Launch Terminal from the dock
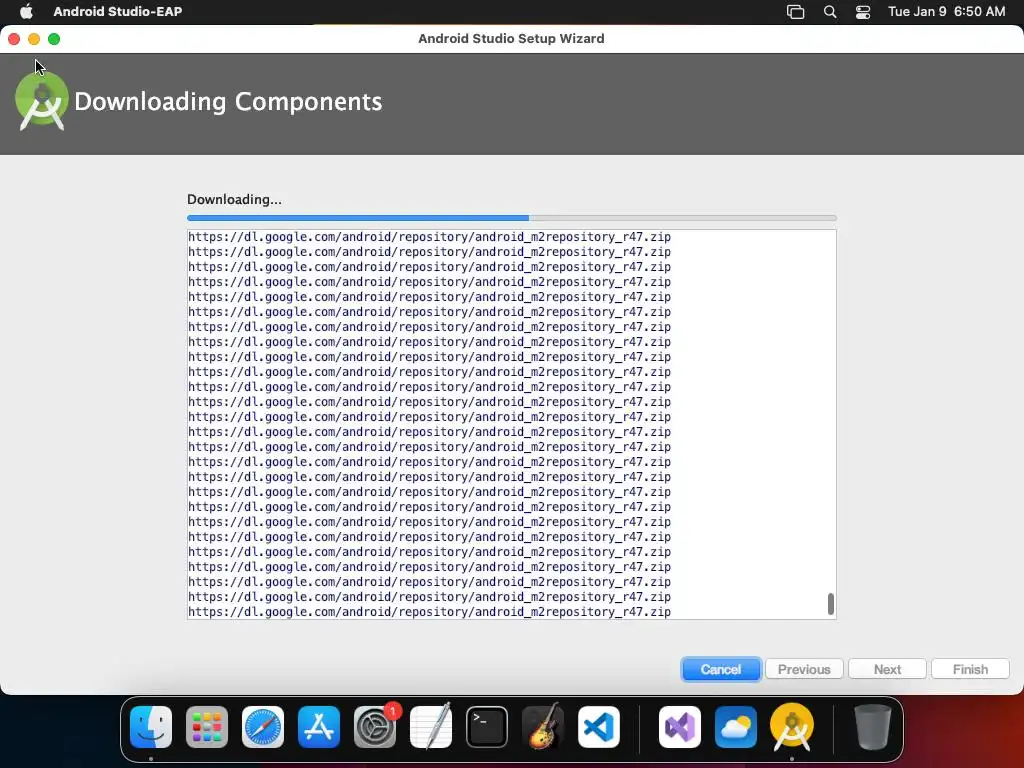 [x=487, y=727]
